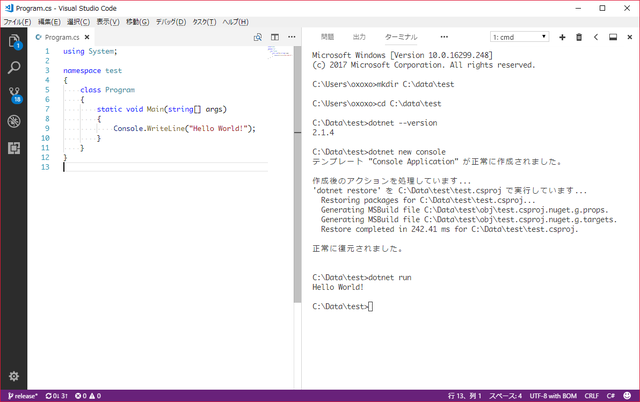Click the Console.WriteLine statement

coord(184,129)
